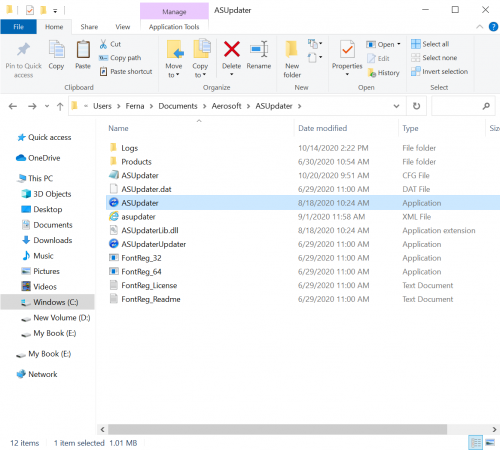Image resolution: width=500 pixels, height=450 pixels.
Task: Switch to Details view in status bar
Action: (475, 443)
